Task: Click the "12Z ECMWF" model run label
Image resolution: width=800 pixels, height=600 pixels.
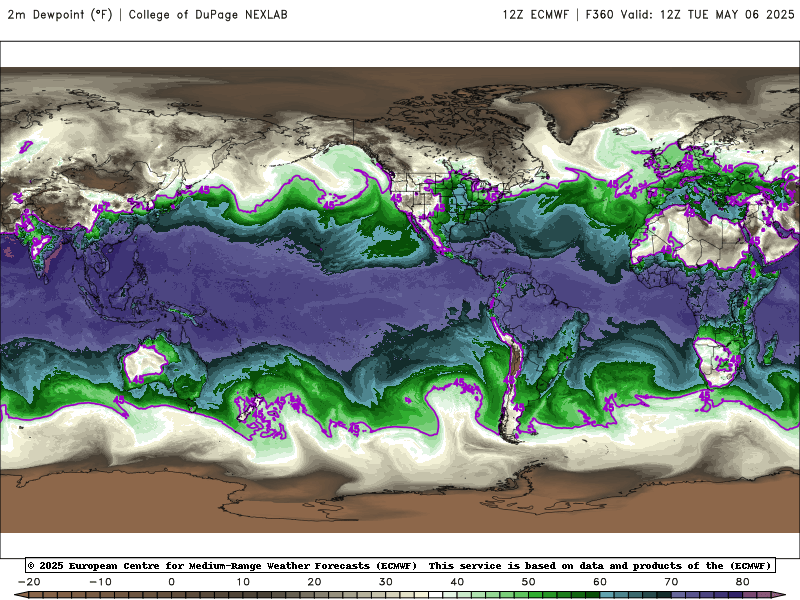Action: pos(535,14)
